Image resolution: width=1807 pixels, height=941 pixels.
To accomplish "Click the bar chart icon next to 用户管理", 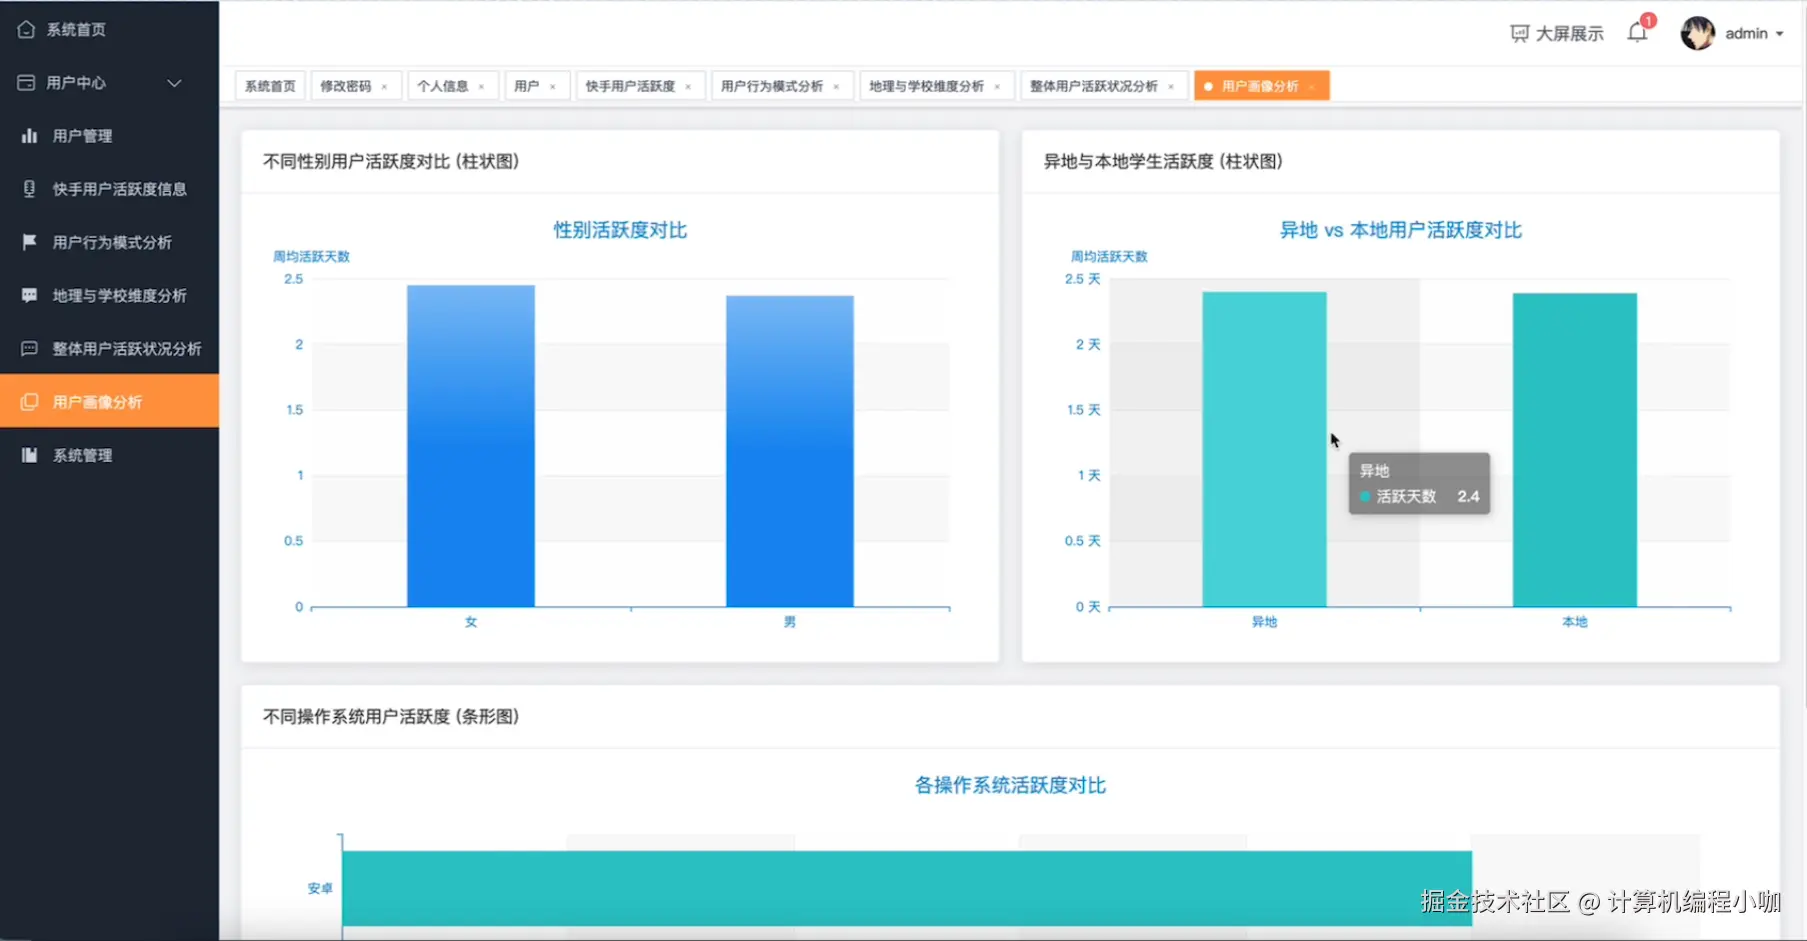I will (x=30, y=135).
